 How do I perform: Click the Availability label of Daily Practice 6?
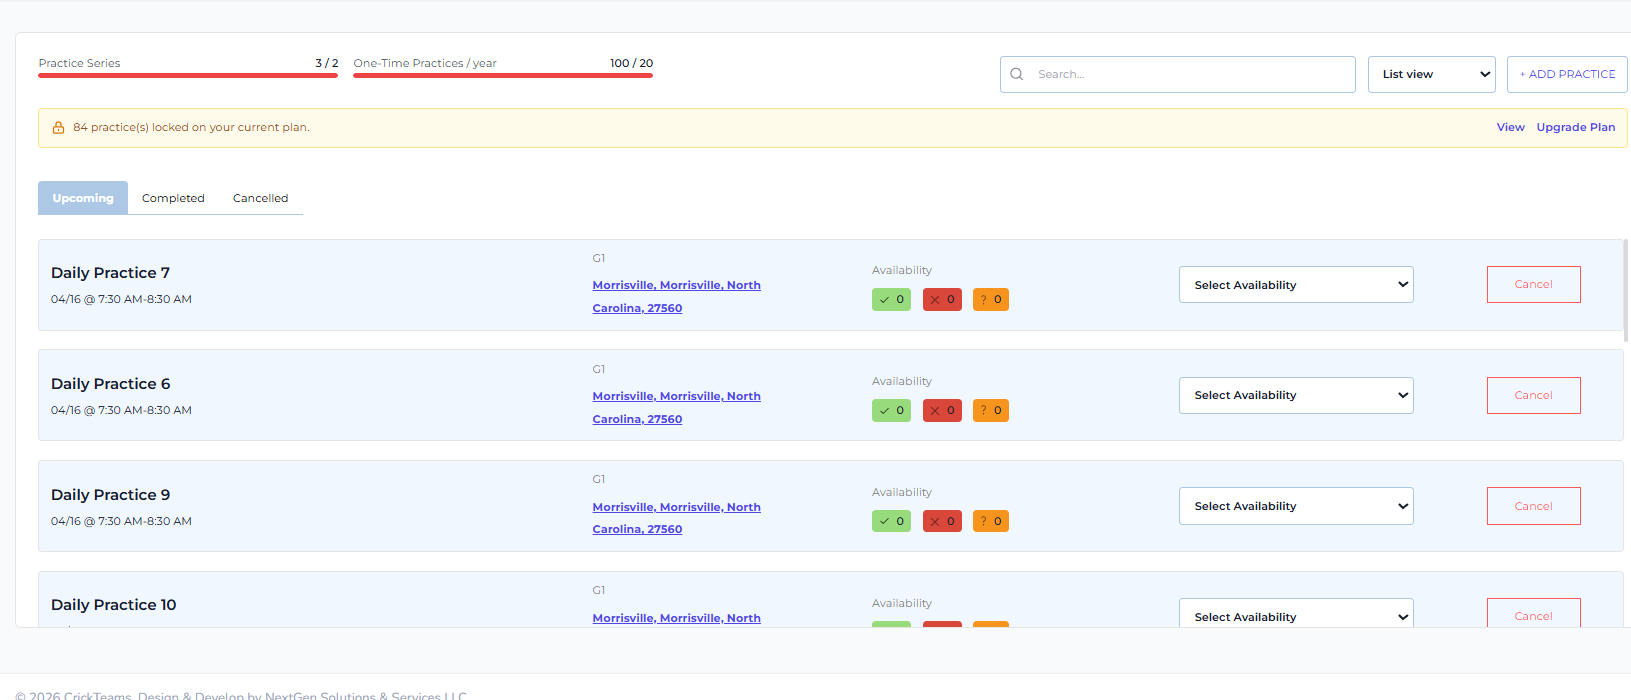[x=902, y=381]
